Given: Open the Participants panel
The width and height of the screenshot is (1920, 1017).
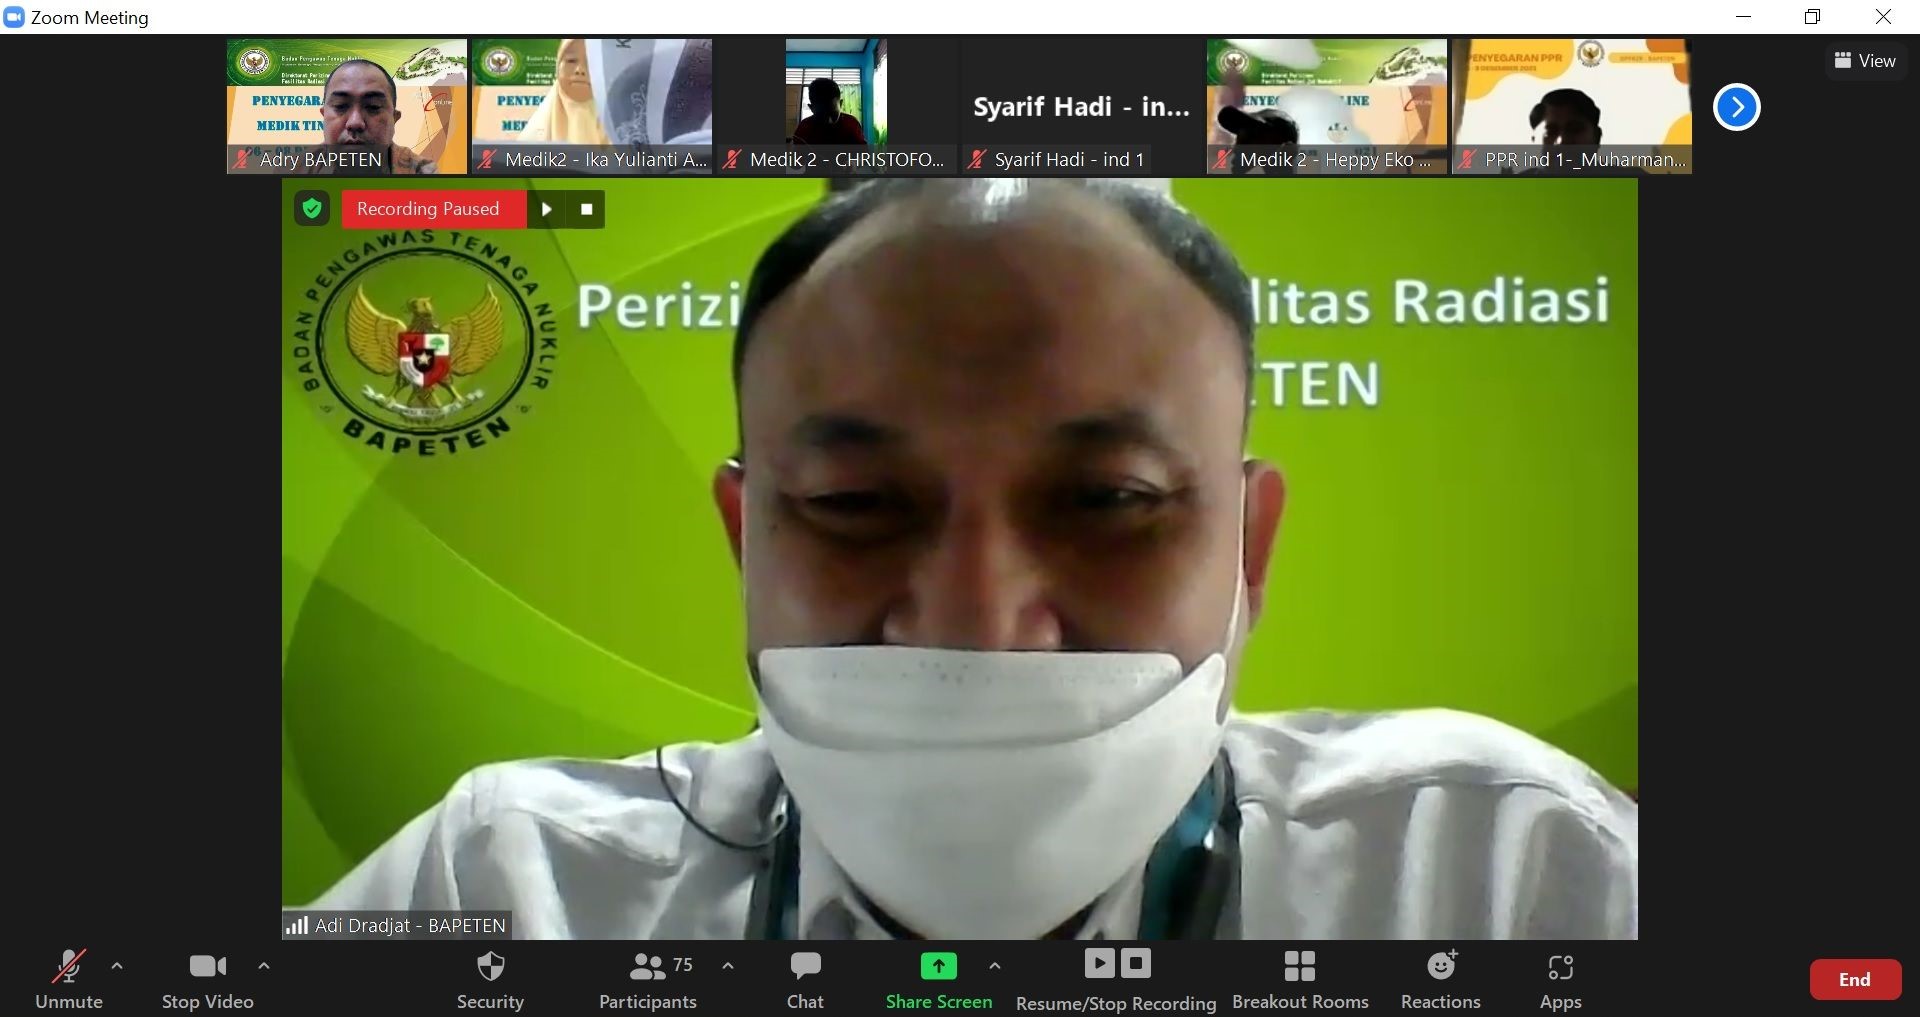Looking at the screenshot, I should [x=648, y=980].
